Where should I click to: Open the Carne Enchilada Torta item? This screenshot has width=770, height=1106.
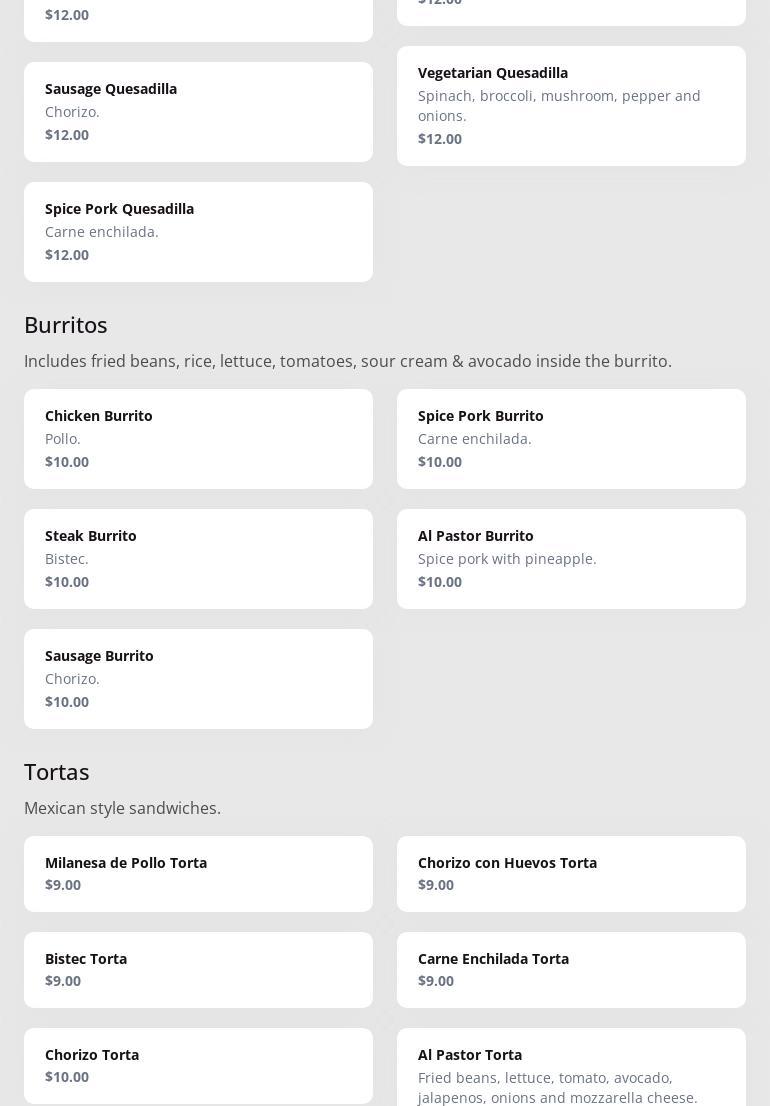(x=571, y=970)
